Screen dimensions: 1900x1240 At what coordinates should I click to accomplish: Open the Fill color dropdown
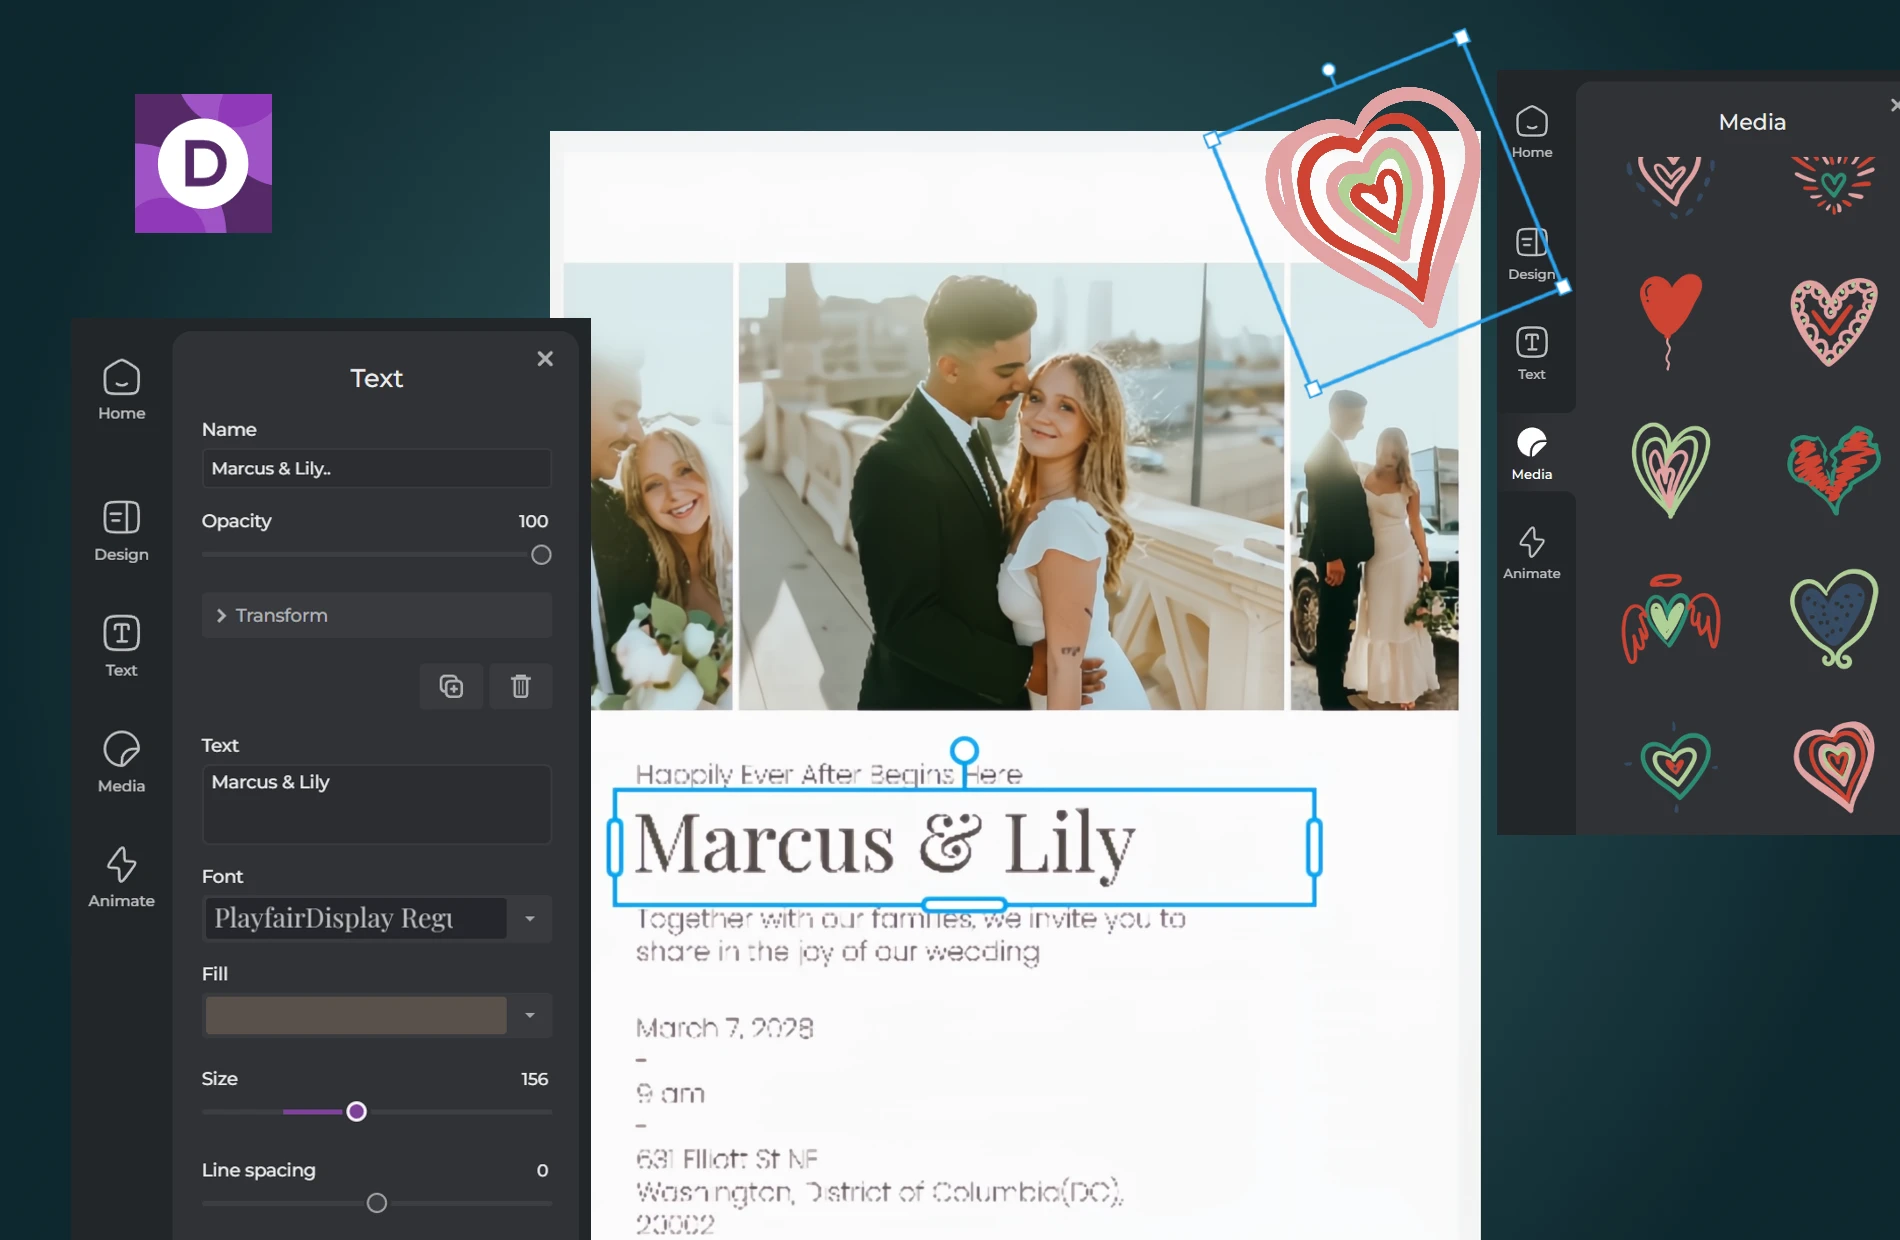(x=529, y=1015)
